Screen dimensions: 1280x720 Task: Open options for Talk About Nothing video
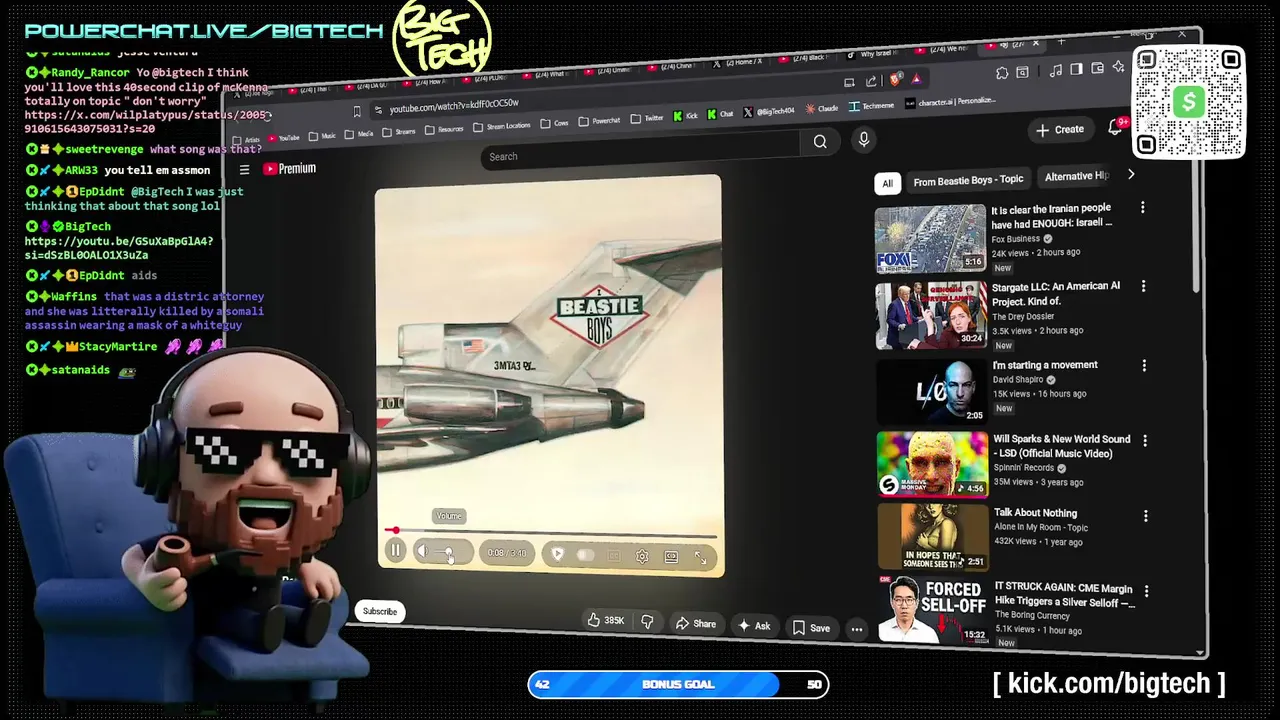click(x=1145, y=516)
